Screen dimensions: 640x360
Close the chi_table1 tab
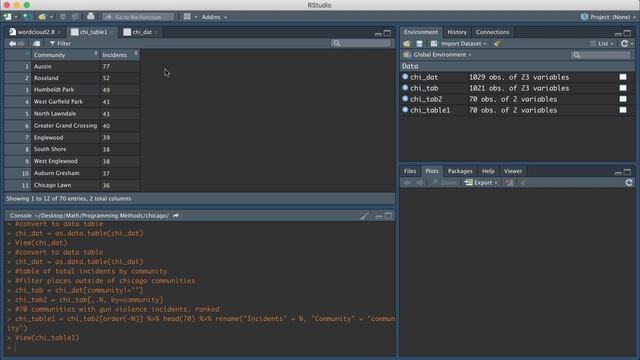[111, 32]
